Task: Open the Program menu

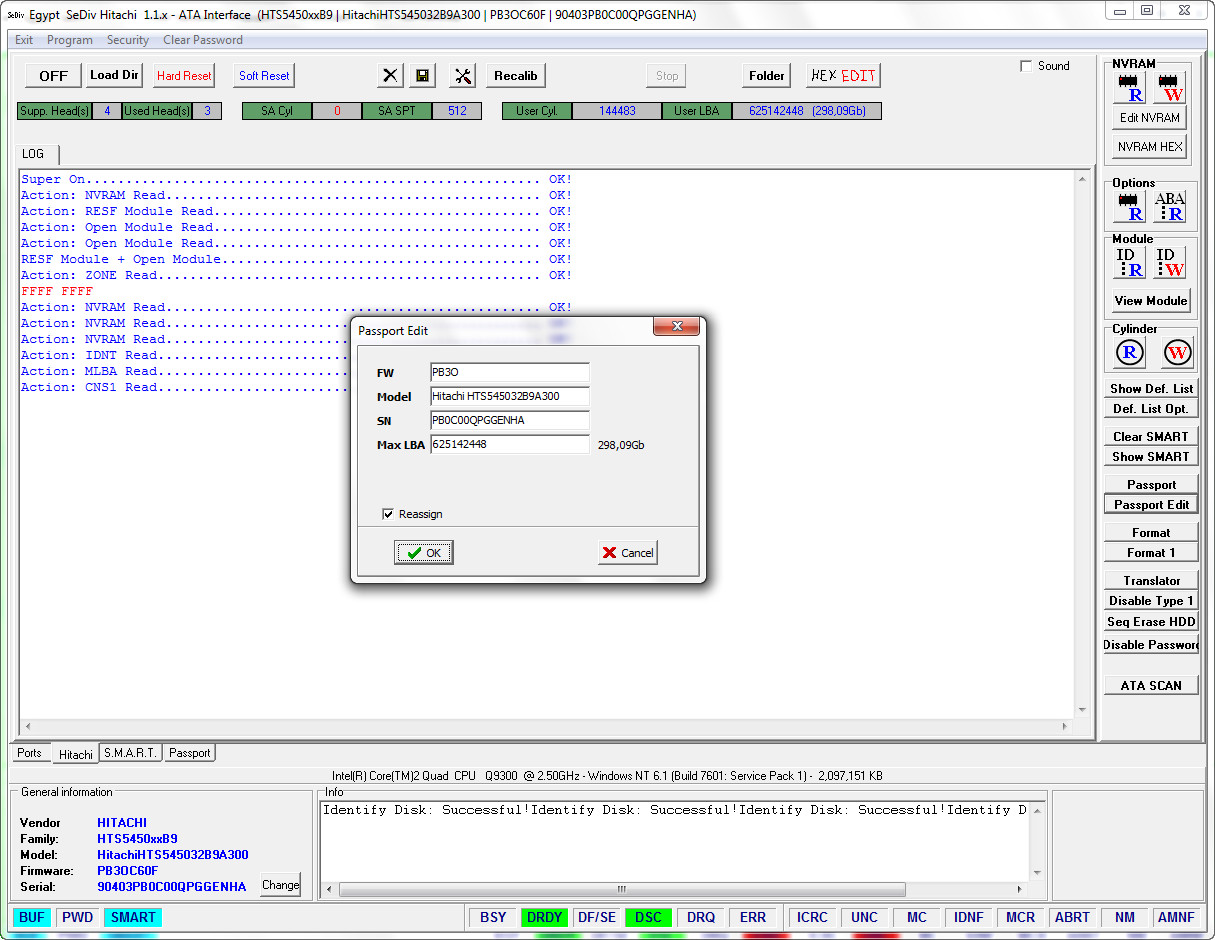Action: [x=70, y=40]
